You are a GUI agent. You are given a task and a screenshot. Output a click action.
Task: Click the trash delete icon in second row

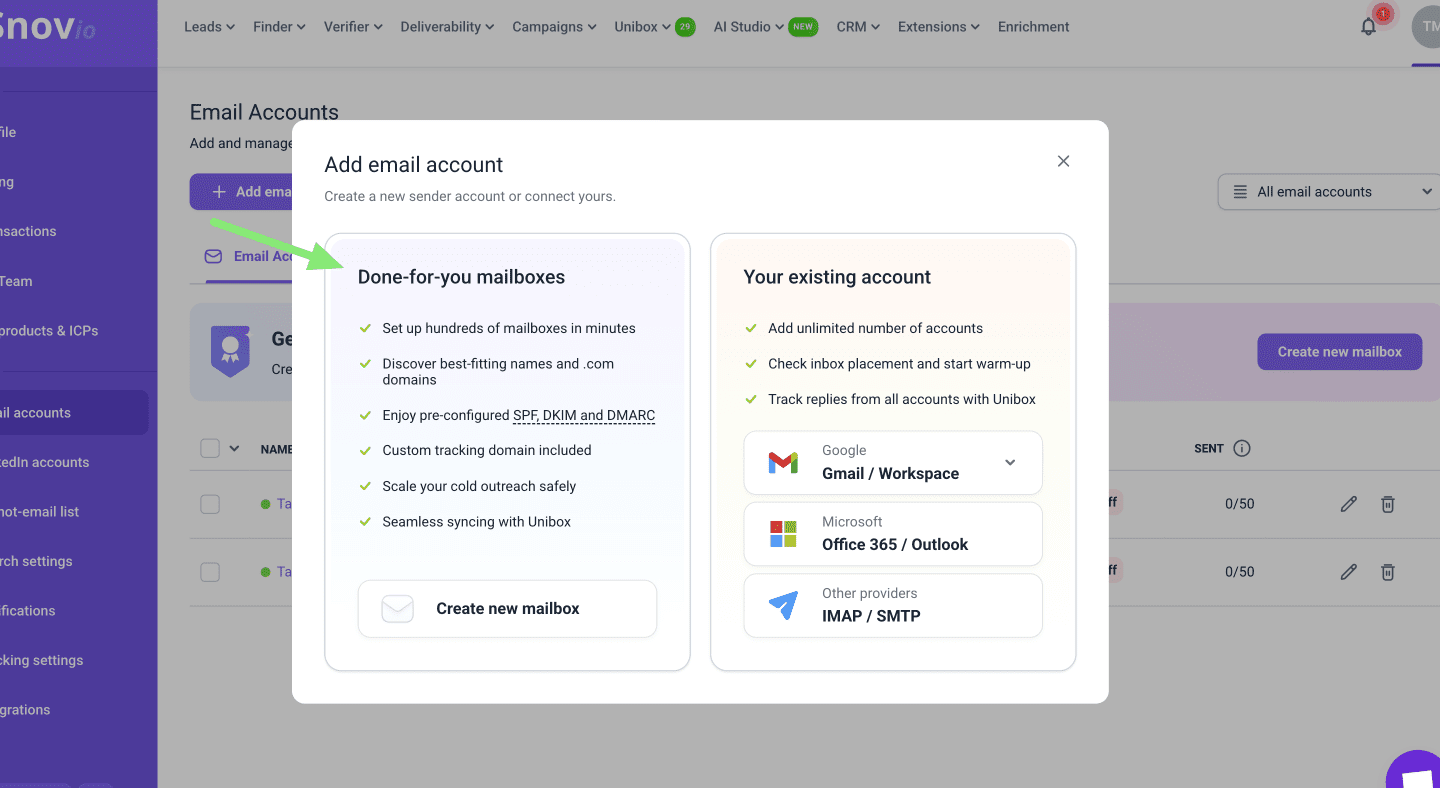point(1388,572)
